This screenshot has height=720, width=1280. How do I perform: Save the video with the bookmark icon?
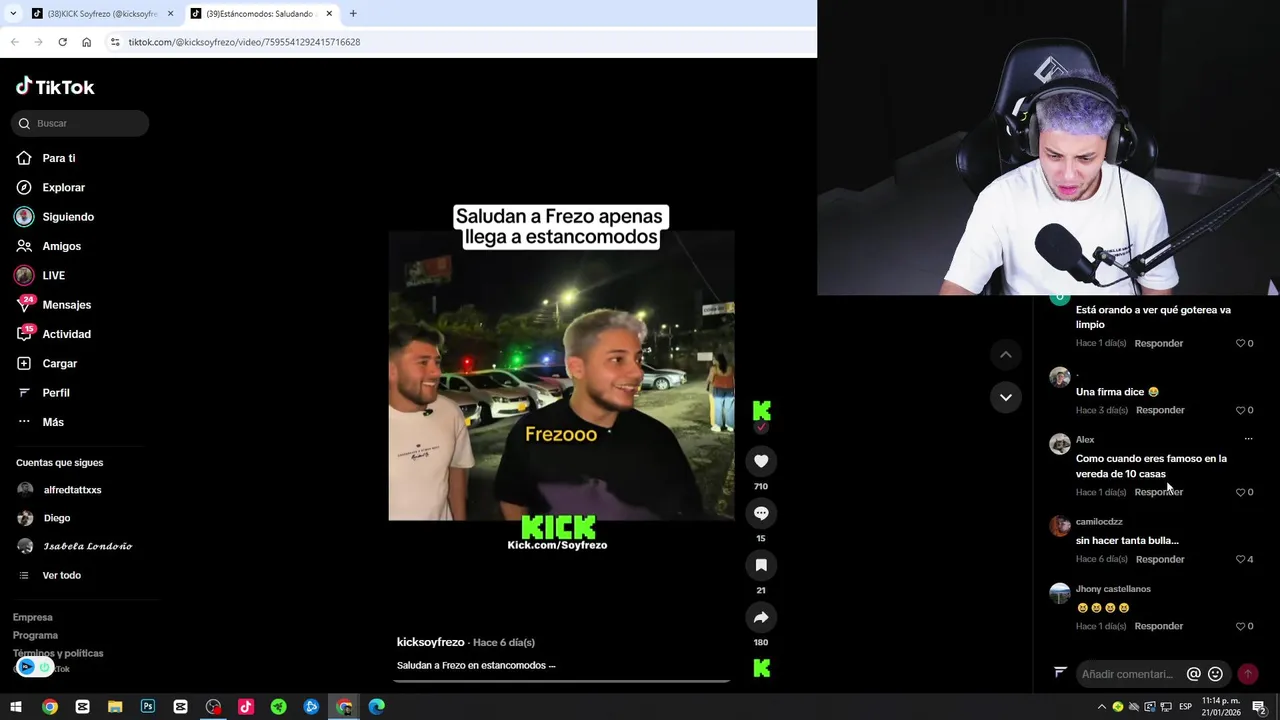pyautogui.click(x=761, y=565)
